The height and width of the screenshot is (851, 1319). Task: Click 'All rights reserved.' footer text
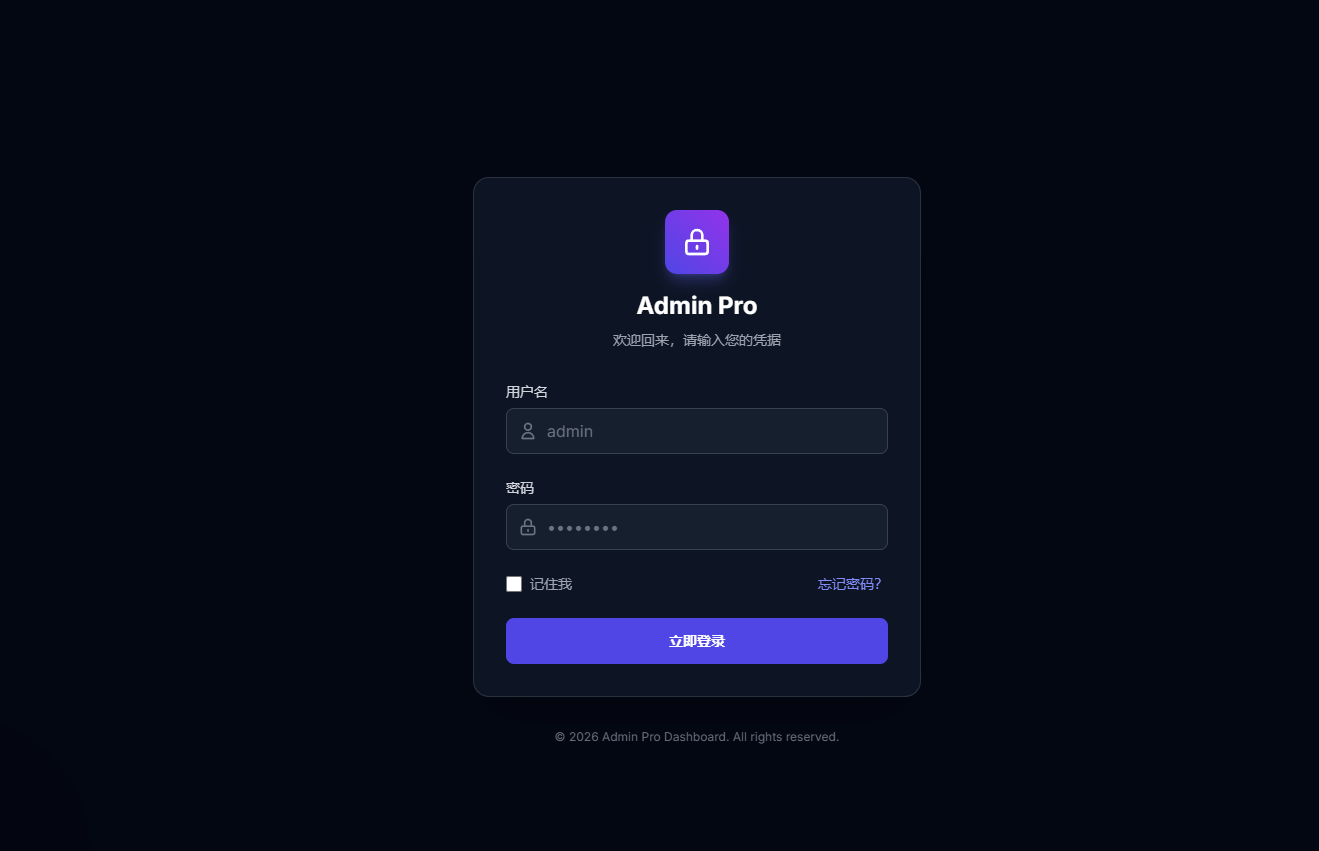[786, 737]
